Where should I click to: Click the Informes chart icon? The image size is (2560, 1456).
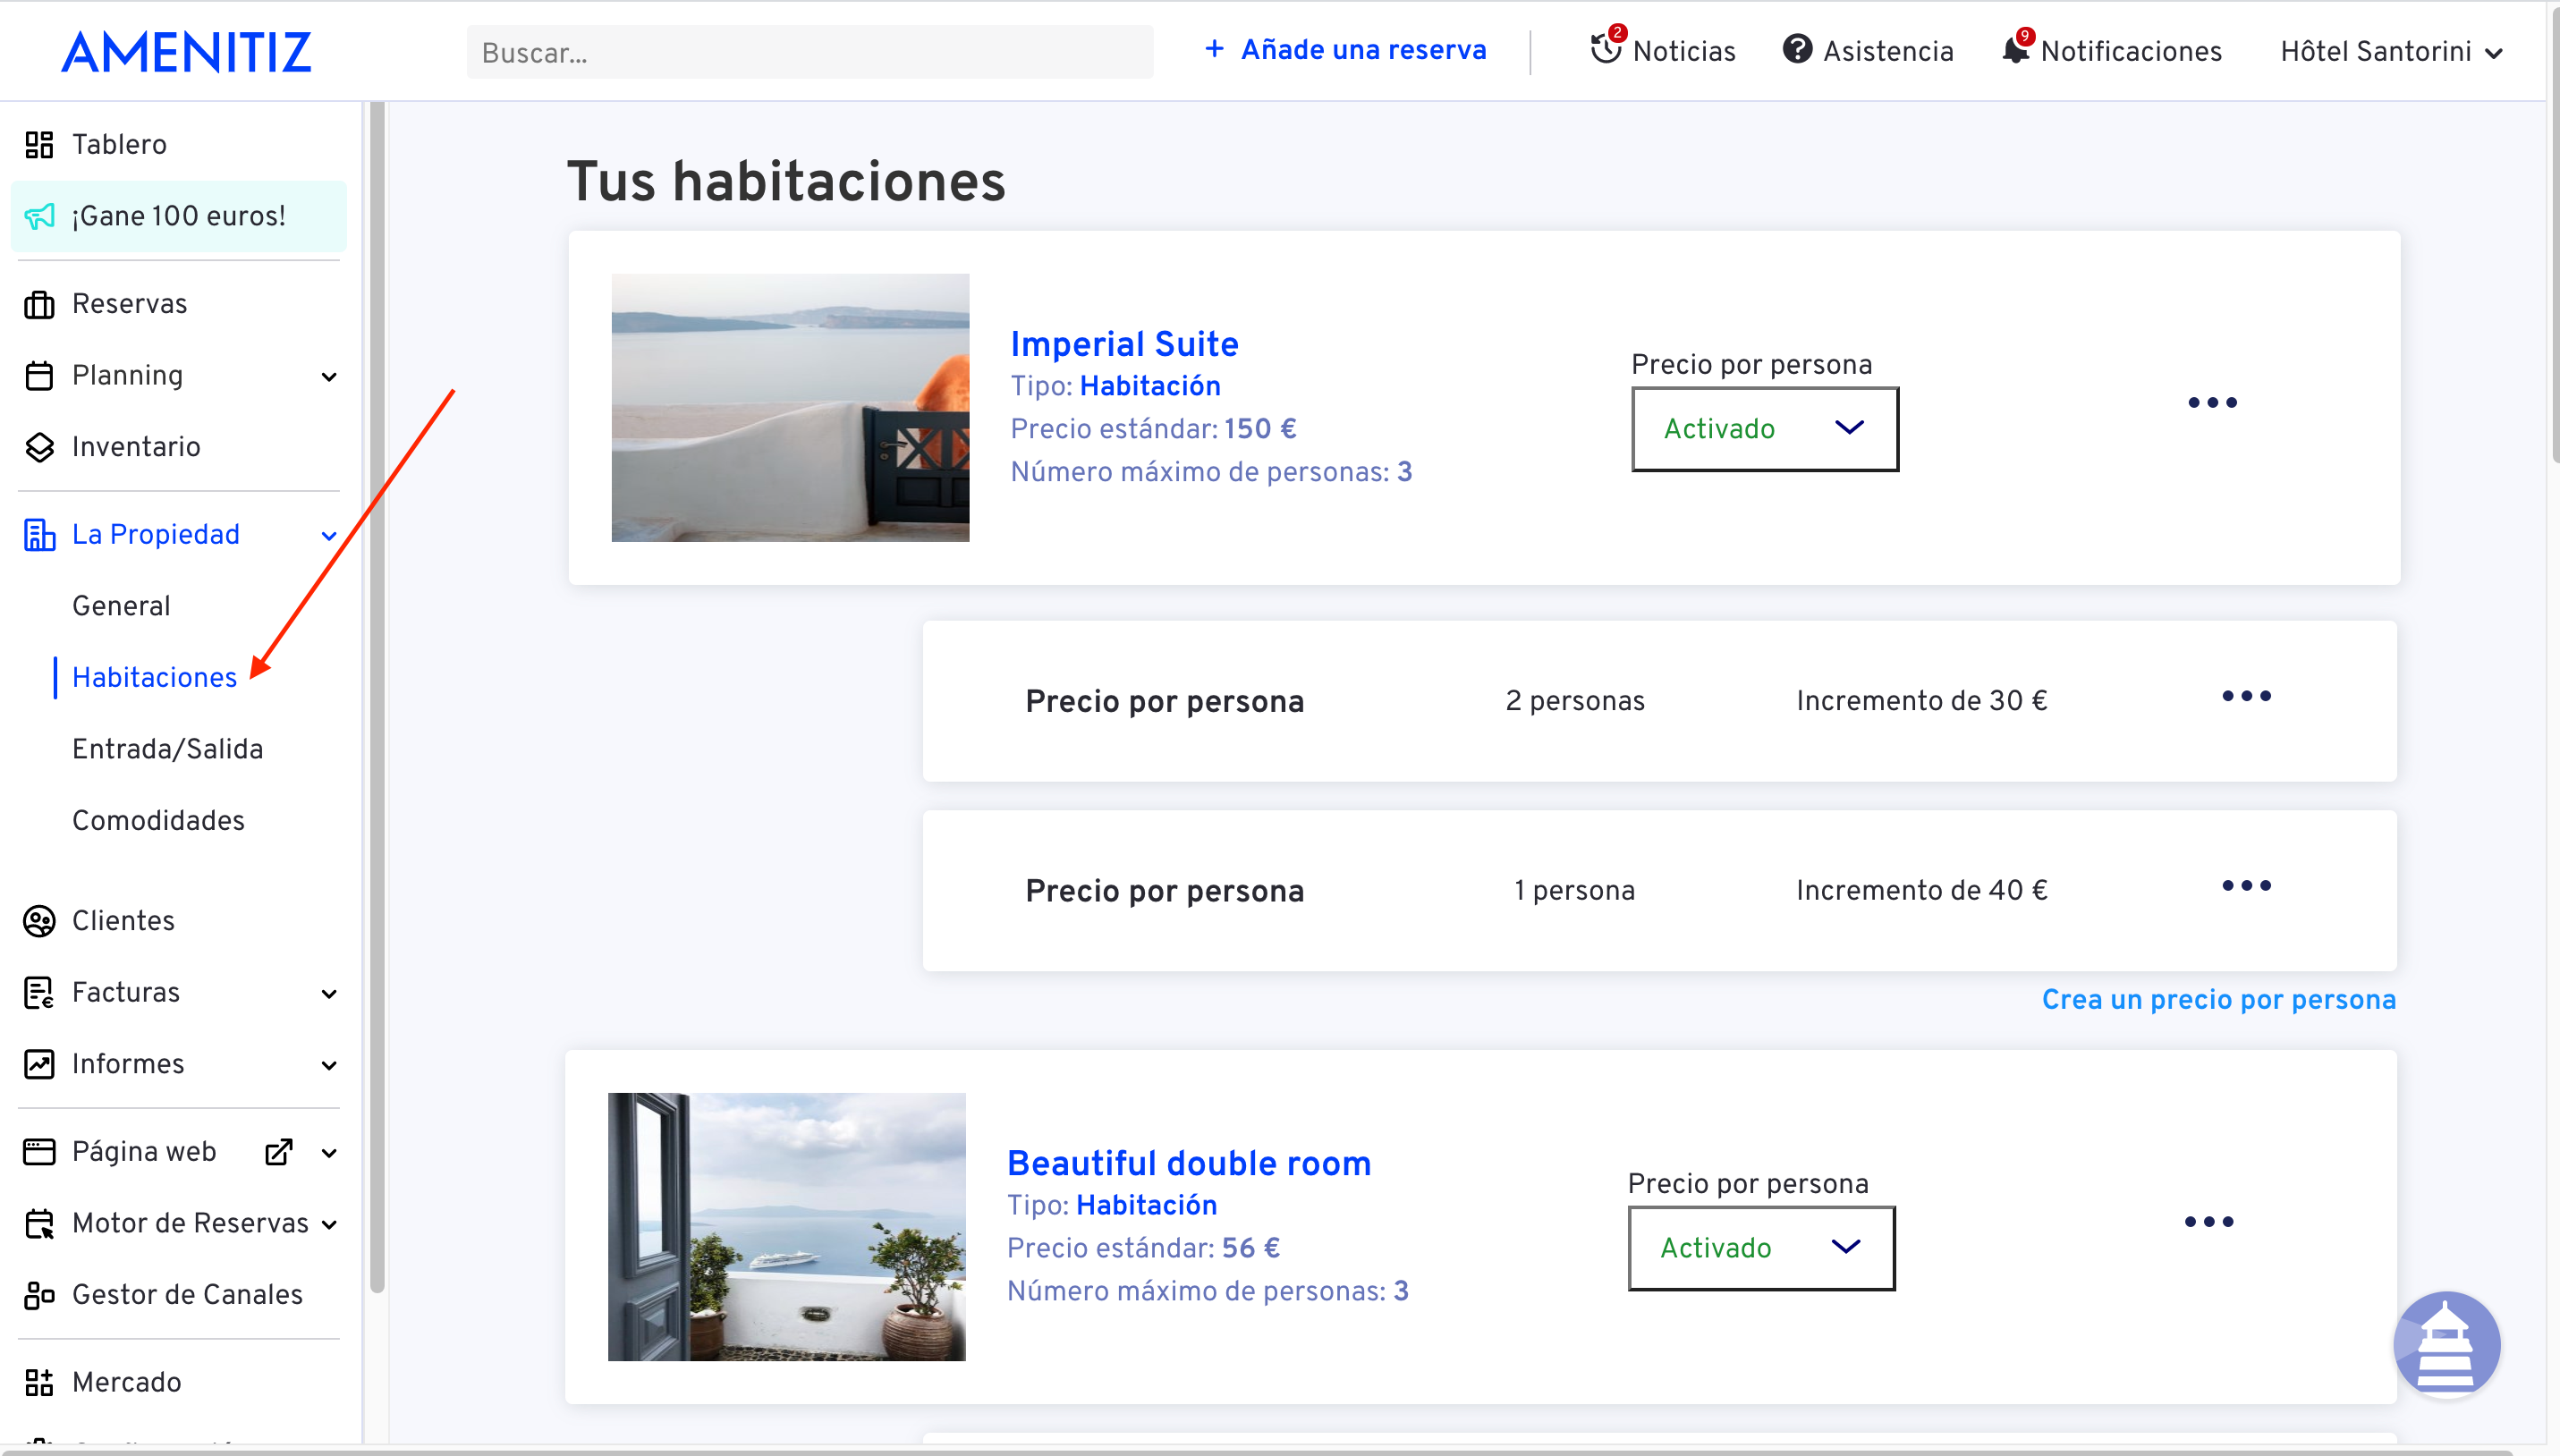(x=39, y=1064)
